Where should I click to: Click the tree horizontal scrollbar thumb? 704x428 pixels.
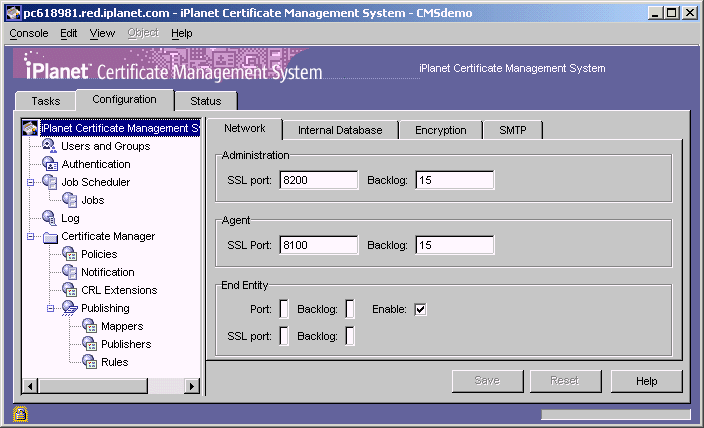(x=93, y=386)
